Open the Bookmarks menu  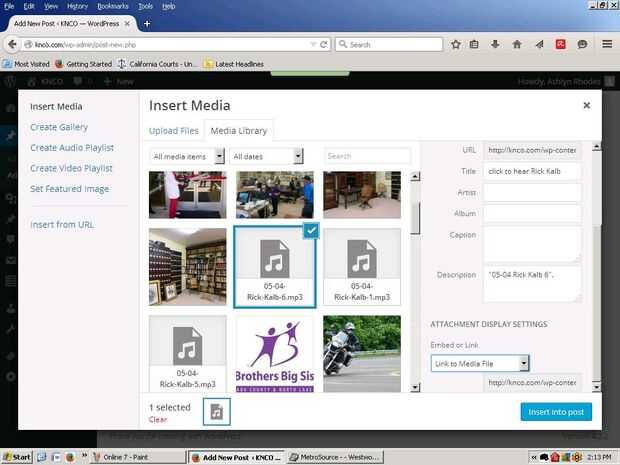pos(113,6)
